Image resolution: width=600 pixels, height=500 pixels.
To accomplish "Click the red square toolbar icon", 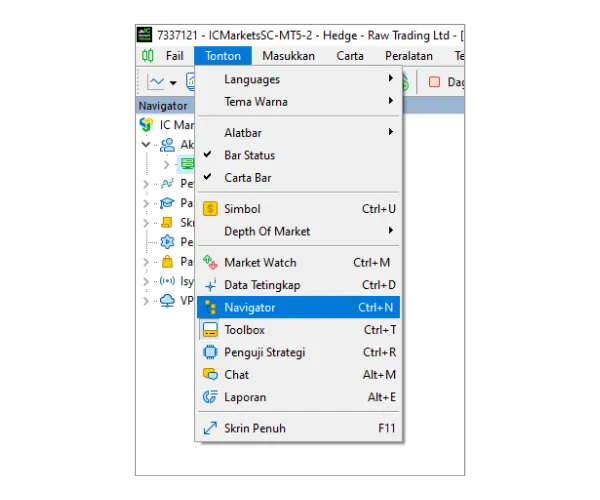I will tap(434, 82).
